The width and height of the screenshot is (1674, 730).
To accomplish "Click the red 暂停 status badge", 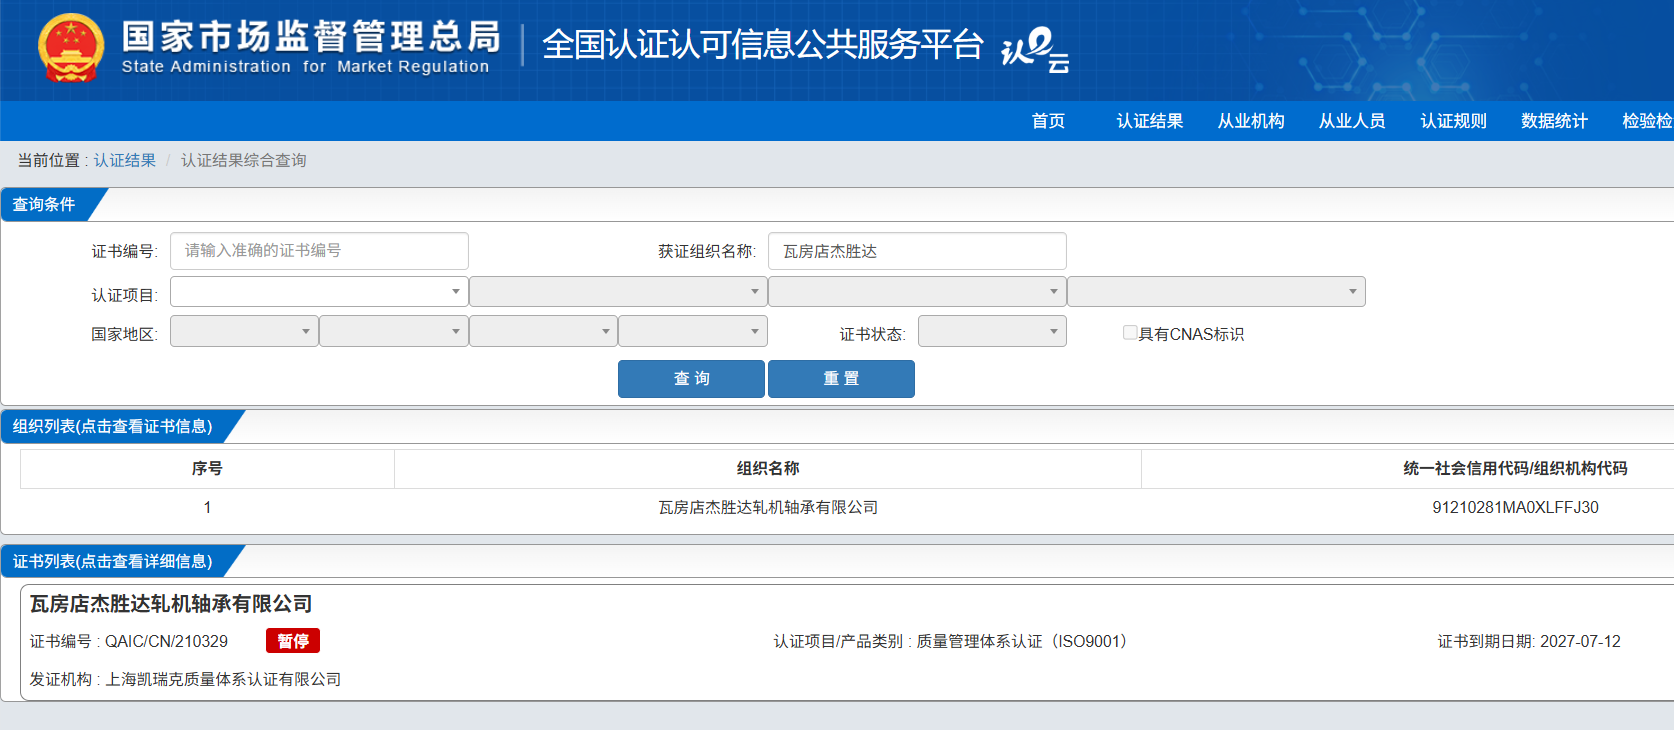I will click(x=293, y=641).
